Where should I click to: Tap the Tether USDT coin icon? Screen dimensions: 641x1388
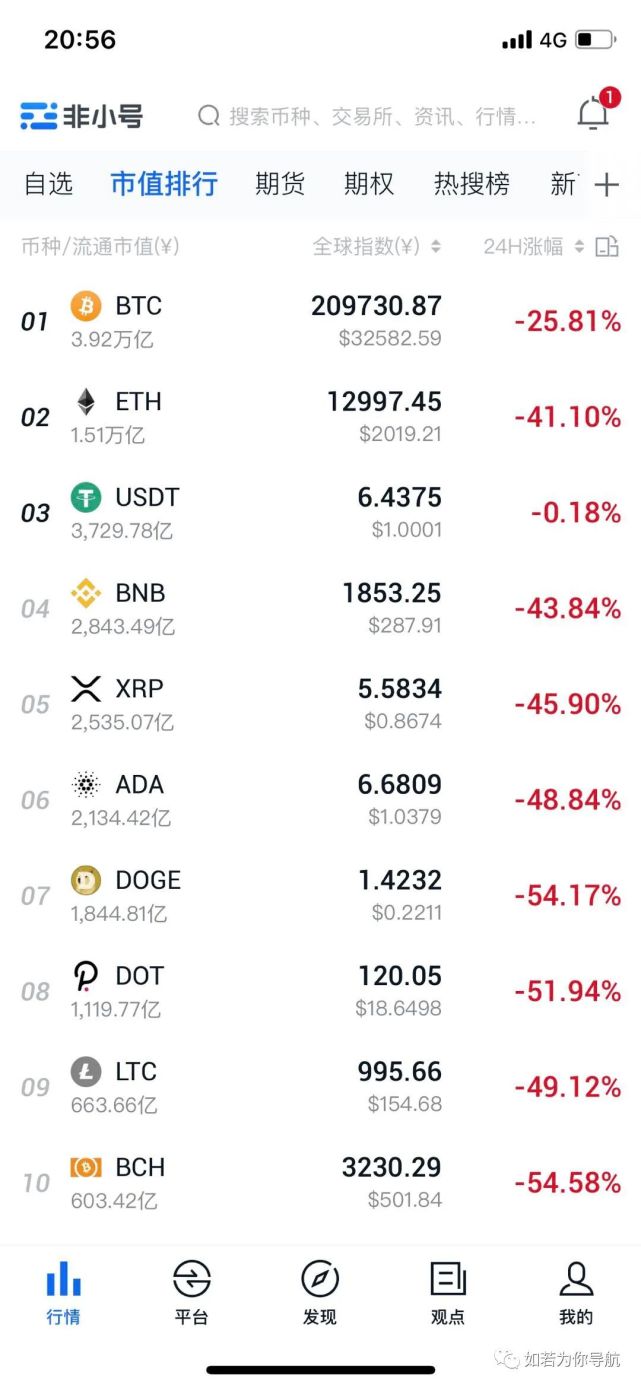coord(85,498)
